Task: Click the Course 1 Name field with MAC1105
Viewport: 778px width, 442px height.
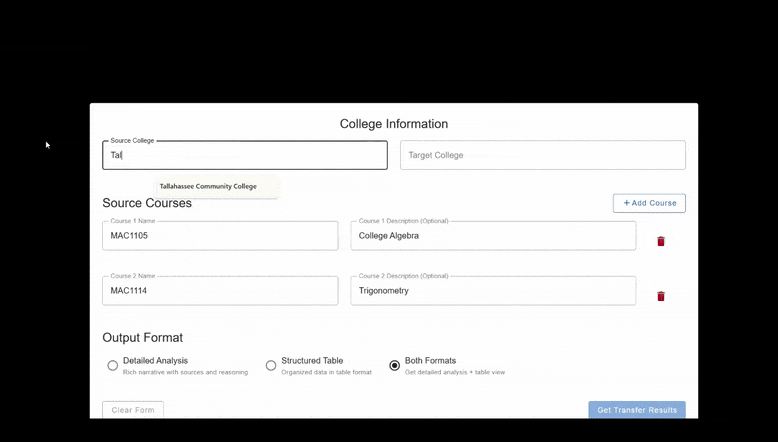Action: tap(220, 236)
